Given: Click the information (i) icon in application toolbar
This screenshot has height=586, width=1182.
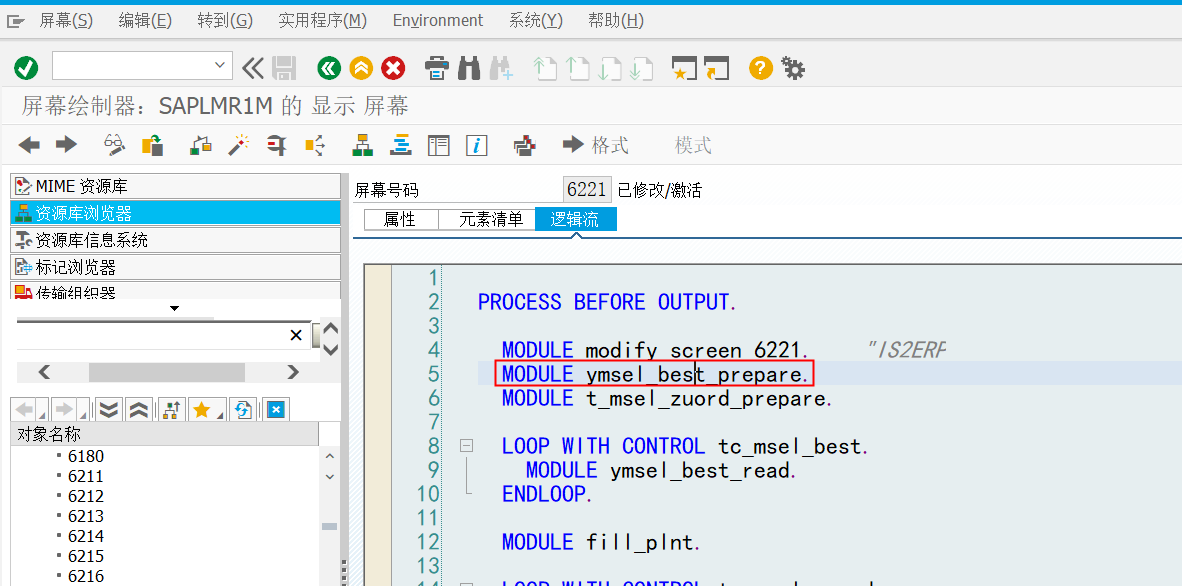Looking at the screenshot, I should coord(477,144).
